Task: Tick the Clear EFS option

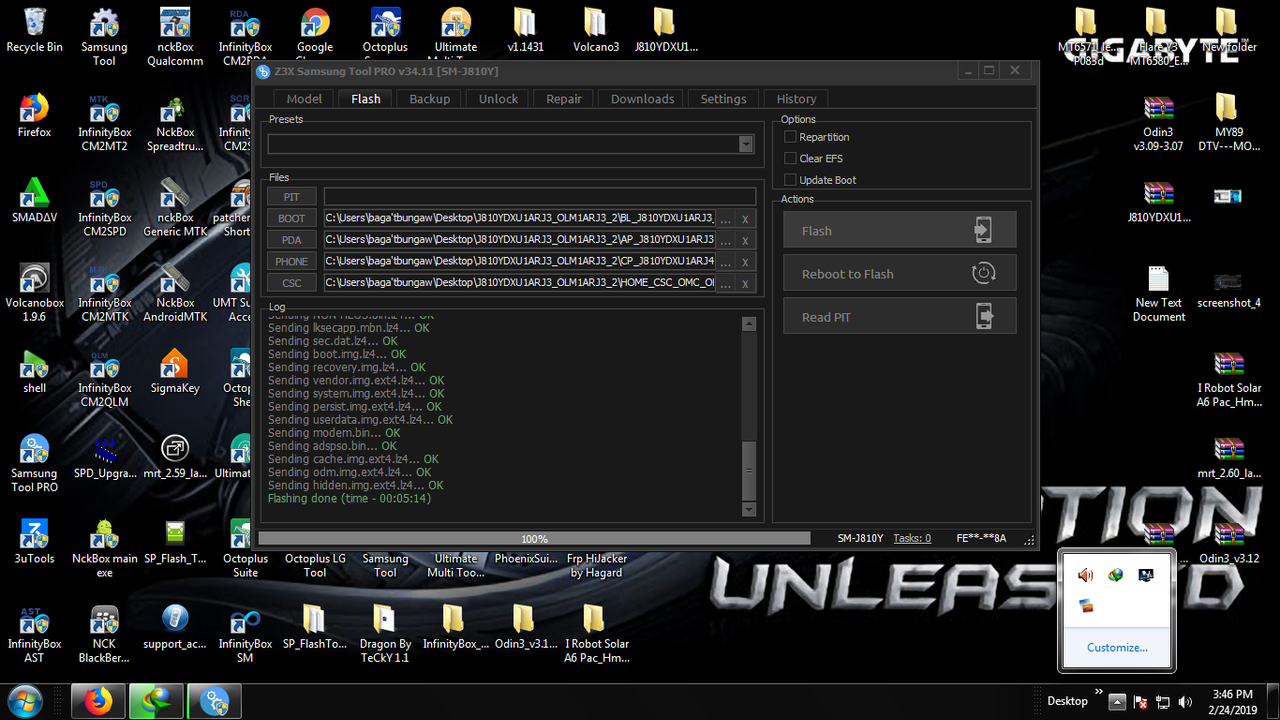Action: [x=790, y=158]
